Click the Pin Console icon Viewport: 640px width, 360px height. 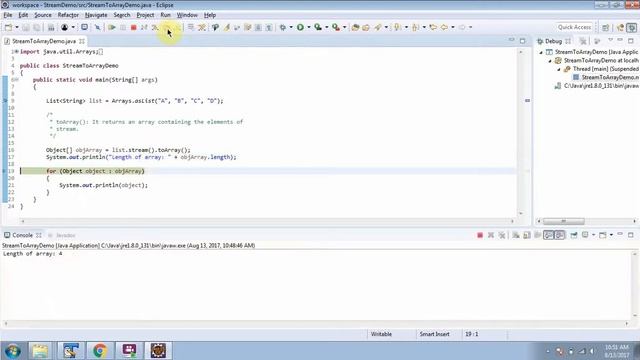(574, 235)
